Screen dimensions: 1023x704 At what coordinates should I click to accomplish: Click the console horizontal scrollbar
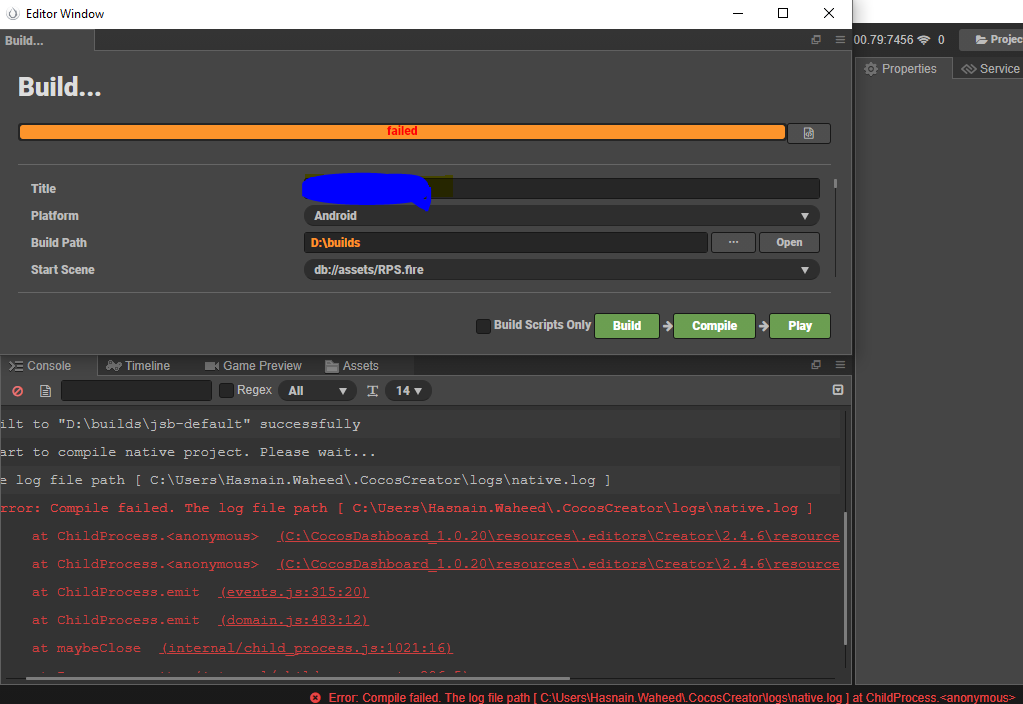298,679
